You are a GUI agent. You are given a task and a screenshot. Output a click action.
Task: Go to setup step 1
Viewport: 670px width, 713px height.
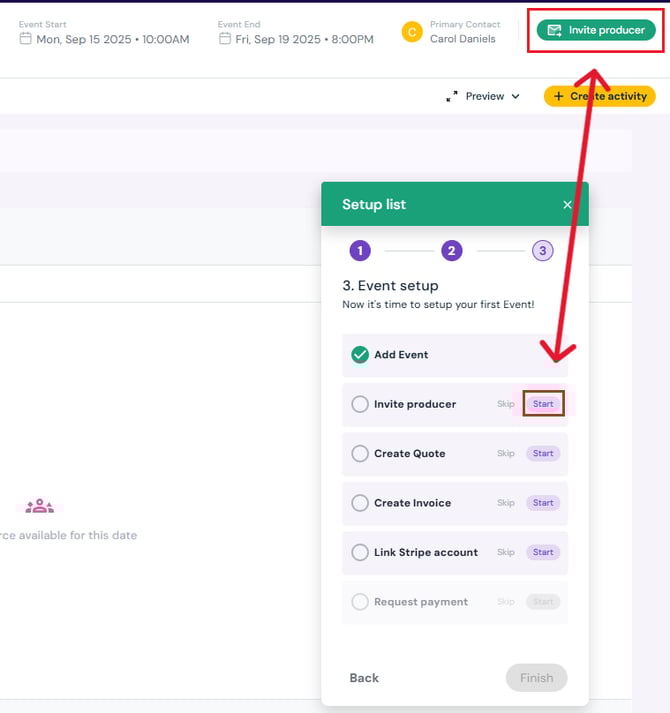(x=360, y=251)
